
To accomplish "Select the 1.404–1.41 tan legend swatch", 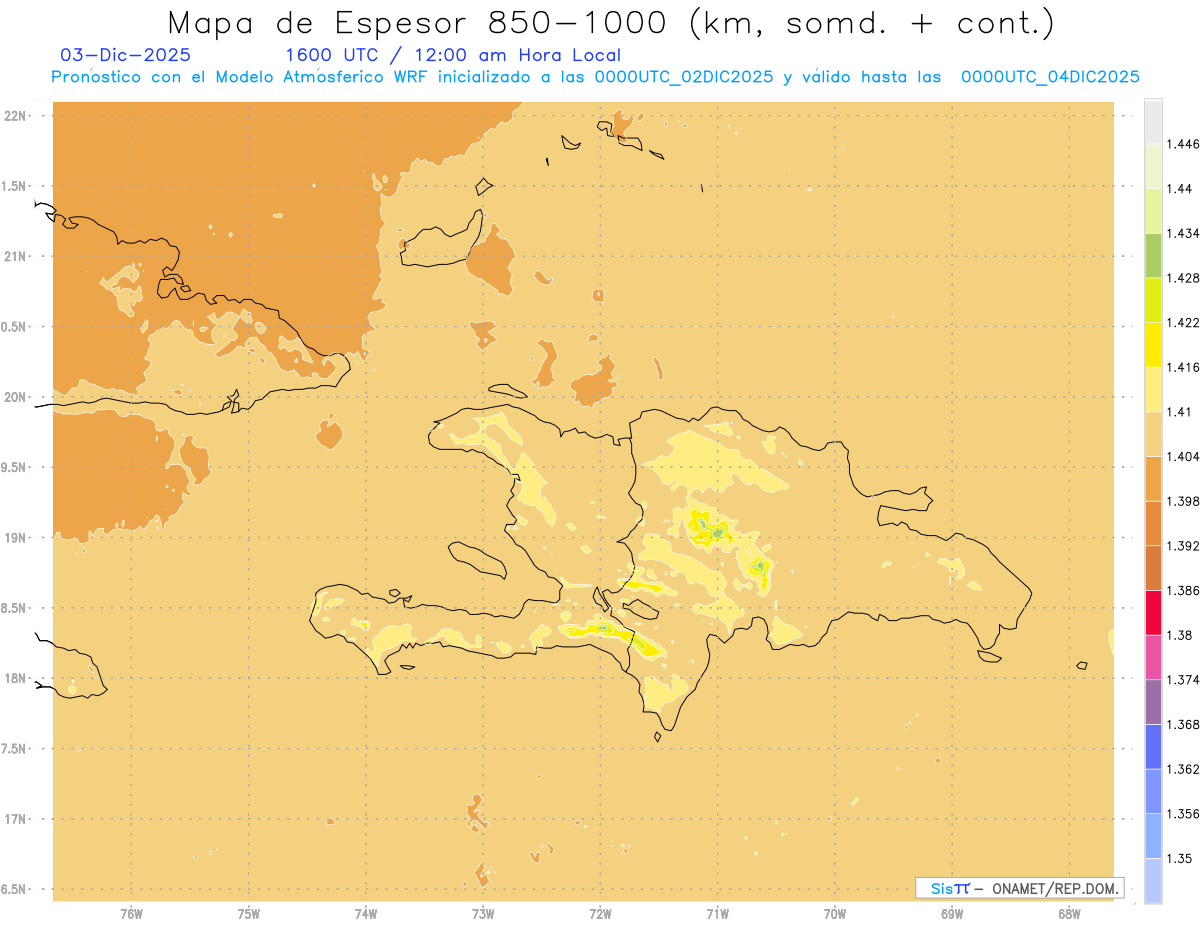I will point(1153,434).
